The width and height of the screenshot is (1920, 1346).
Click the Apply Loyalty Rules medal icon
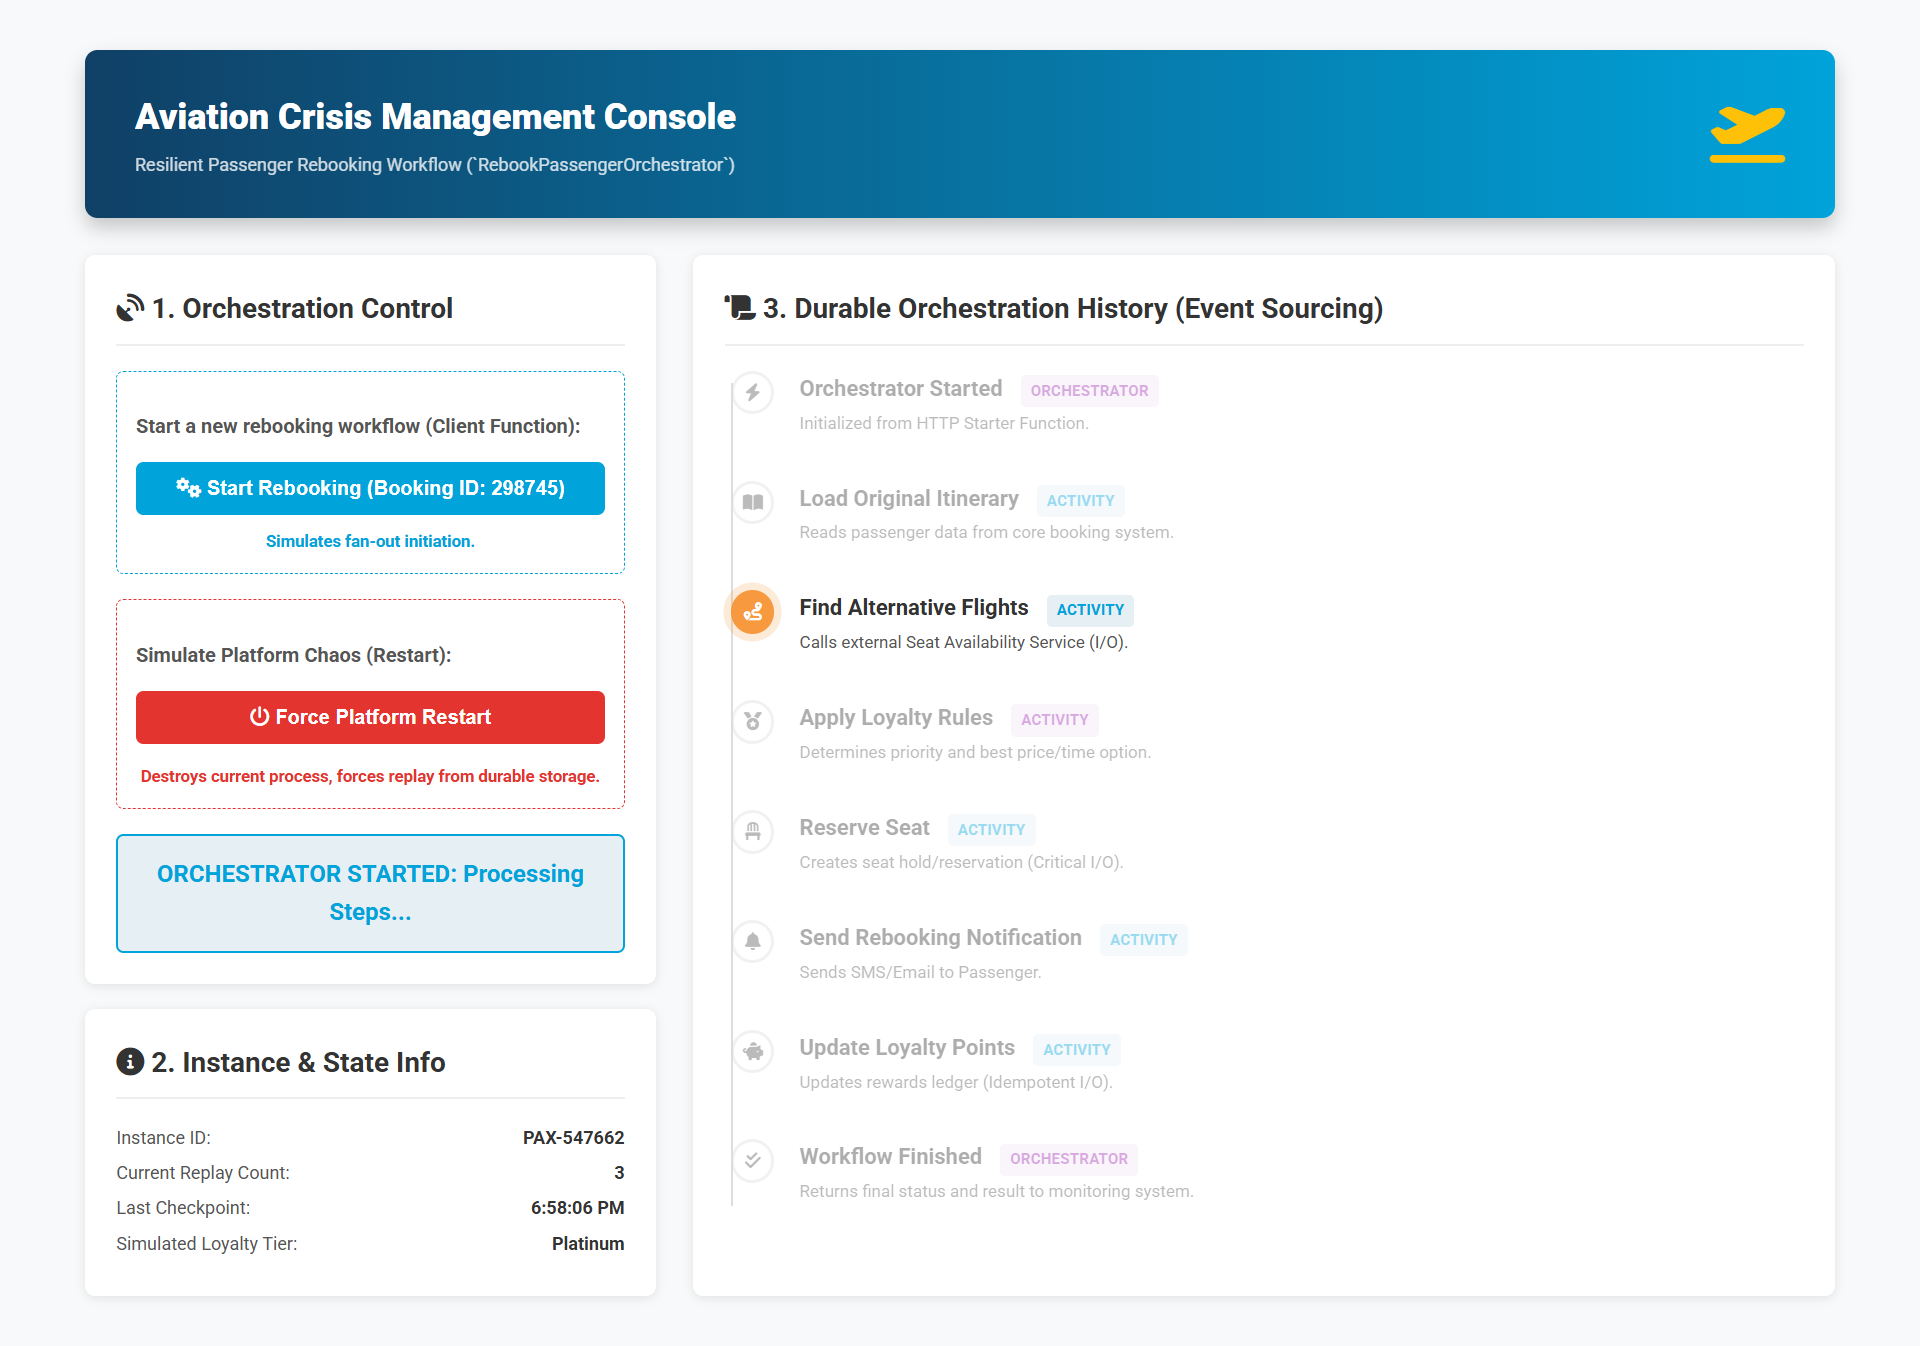pyautogui.click(x=753, y=721)
